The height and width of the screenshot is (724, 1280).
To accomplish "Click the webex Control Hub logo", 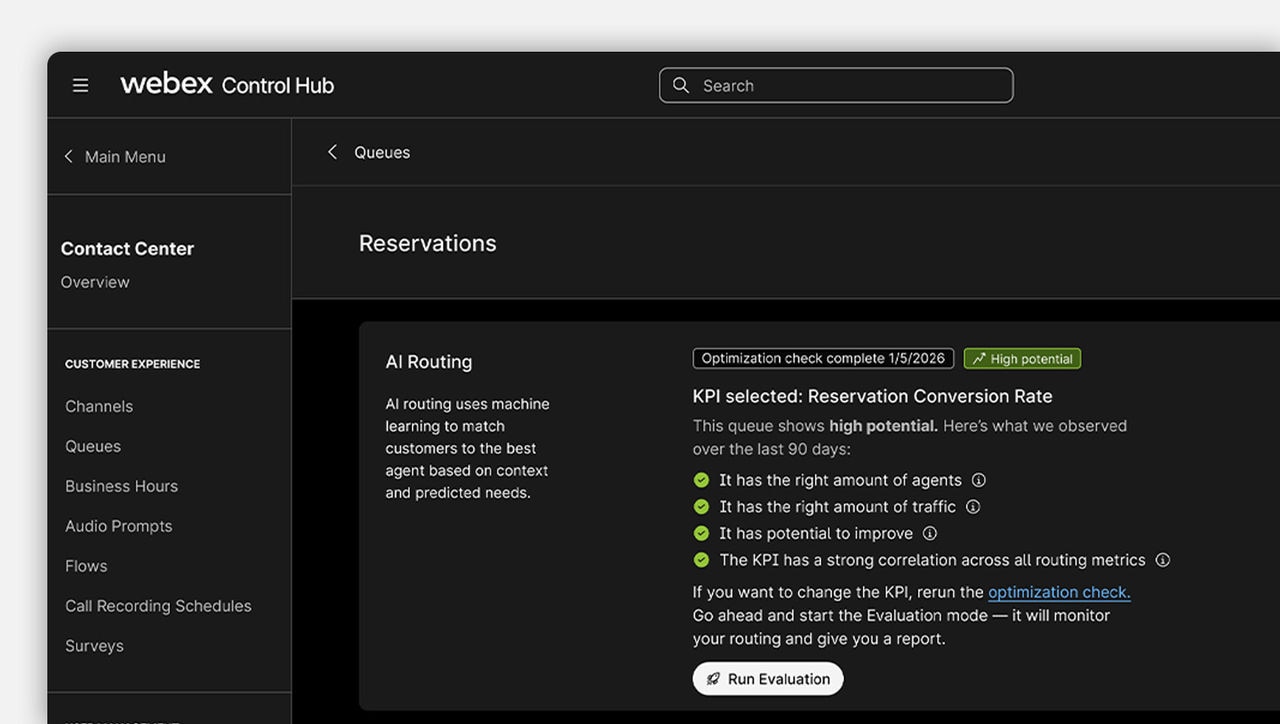I will [227, 85].
